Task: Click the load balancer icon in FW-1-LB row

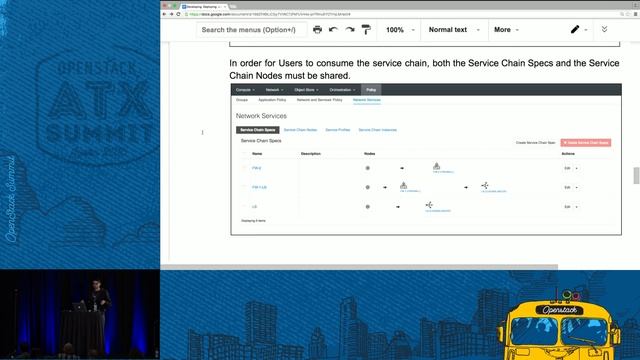Action: 484,185
